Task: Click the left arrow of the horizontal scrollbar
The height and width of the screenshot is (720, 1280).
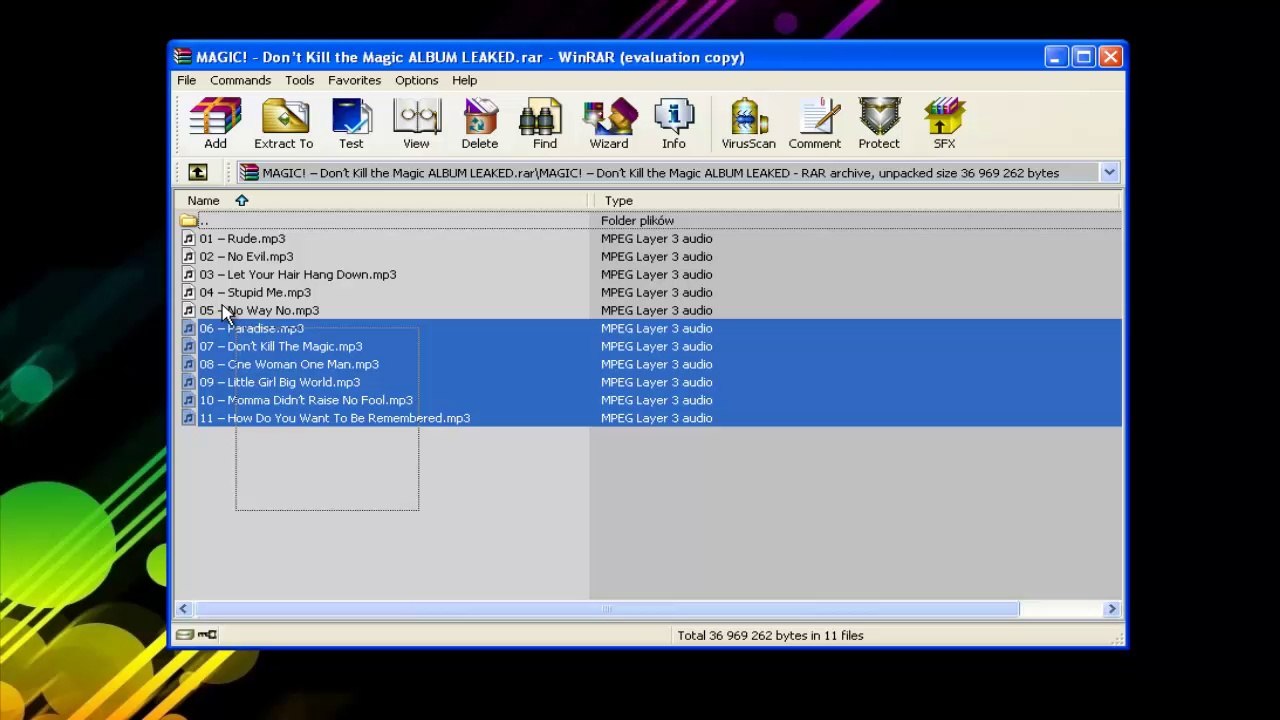Action: tap(183, 609)
